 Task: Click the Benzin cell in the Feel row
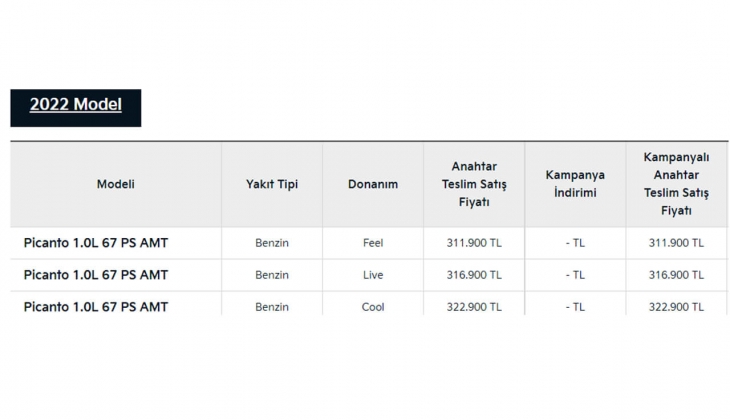(272, 243)
